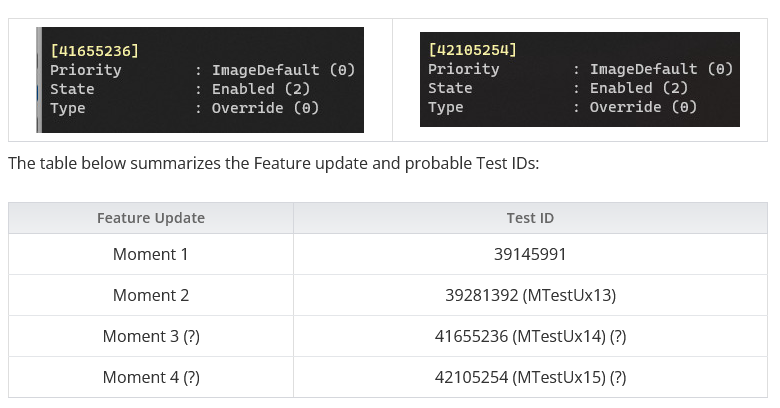Select the Moment 3 (?) table cell
The image size is (780, 408).
point(151,336)
